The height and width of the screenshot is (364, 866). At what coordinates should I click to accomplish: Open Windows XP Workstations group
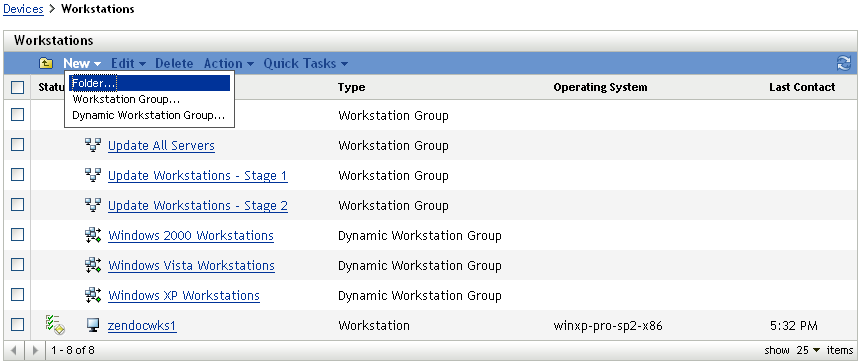pyautogui.click(x=184, y=296)
